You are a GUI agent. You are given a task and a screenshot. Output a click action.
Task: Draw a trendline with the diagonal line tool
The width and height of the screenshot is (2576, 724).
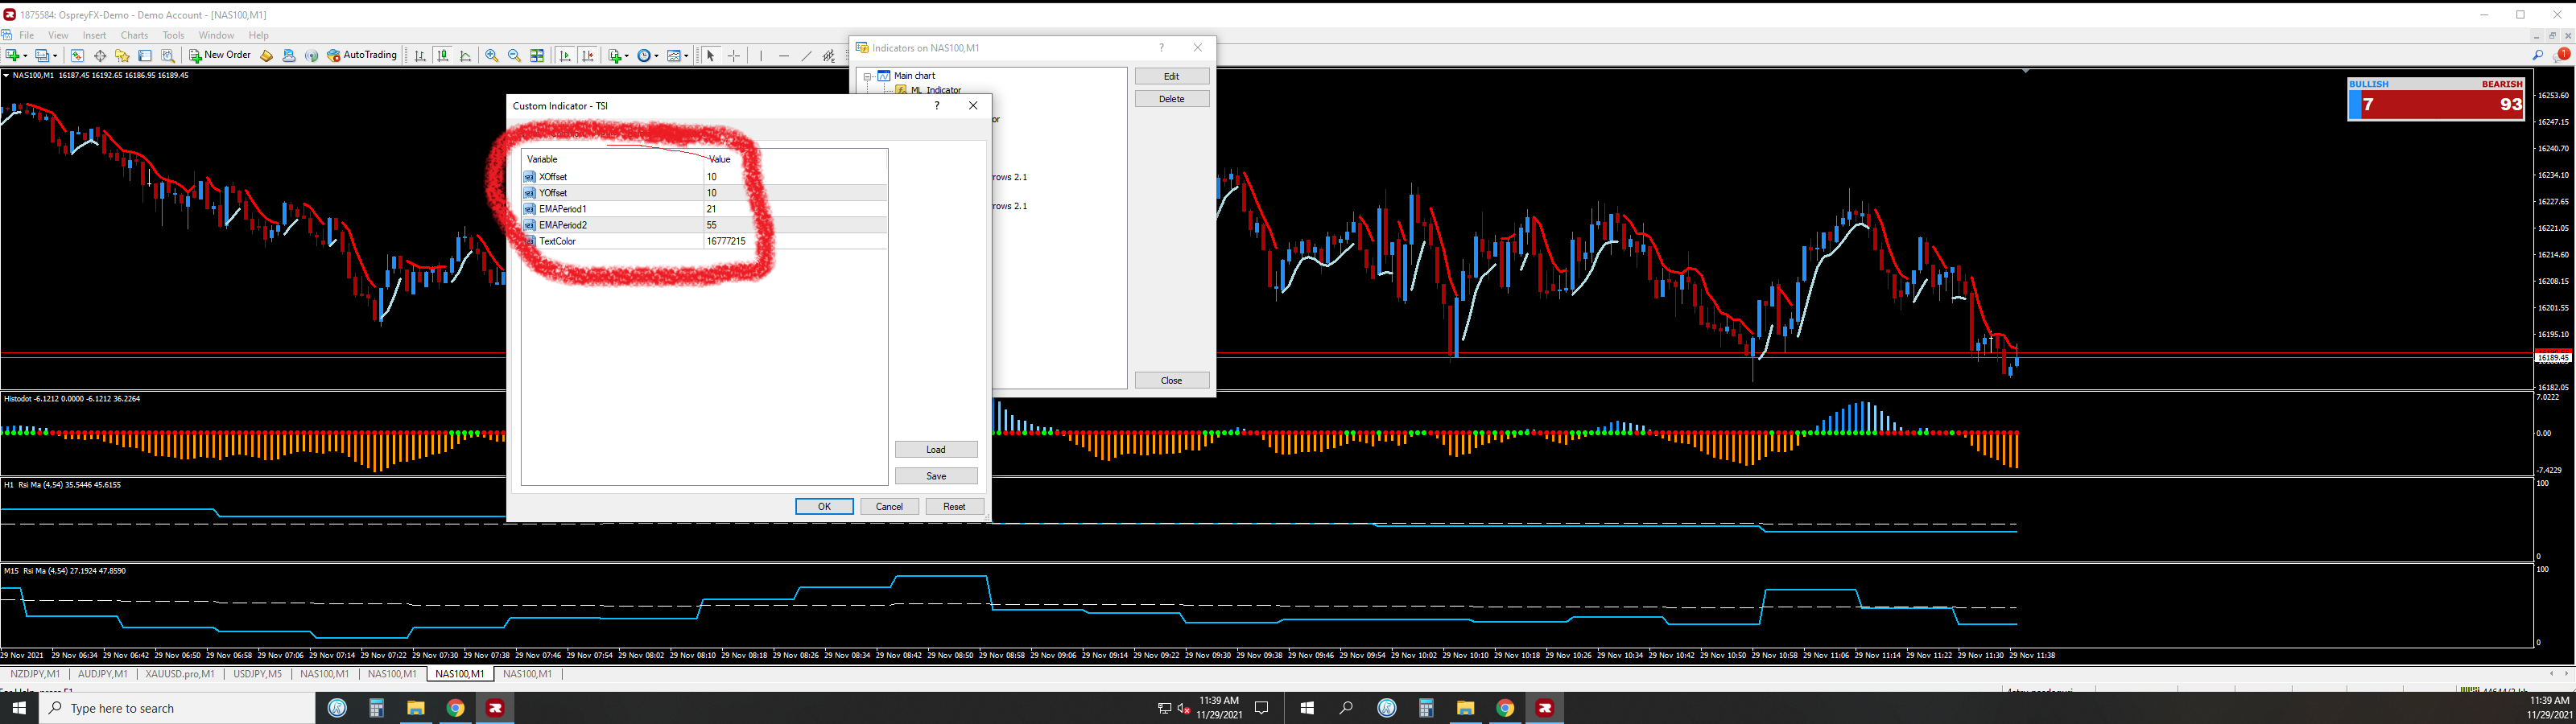click(x=807, y=56)
